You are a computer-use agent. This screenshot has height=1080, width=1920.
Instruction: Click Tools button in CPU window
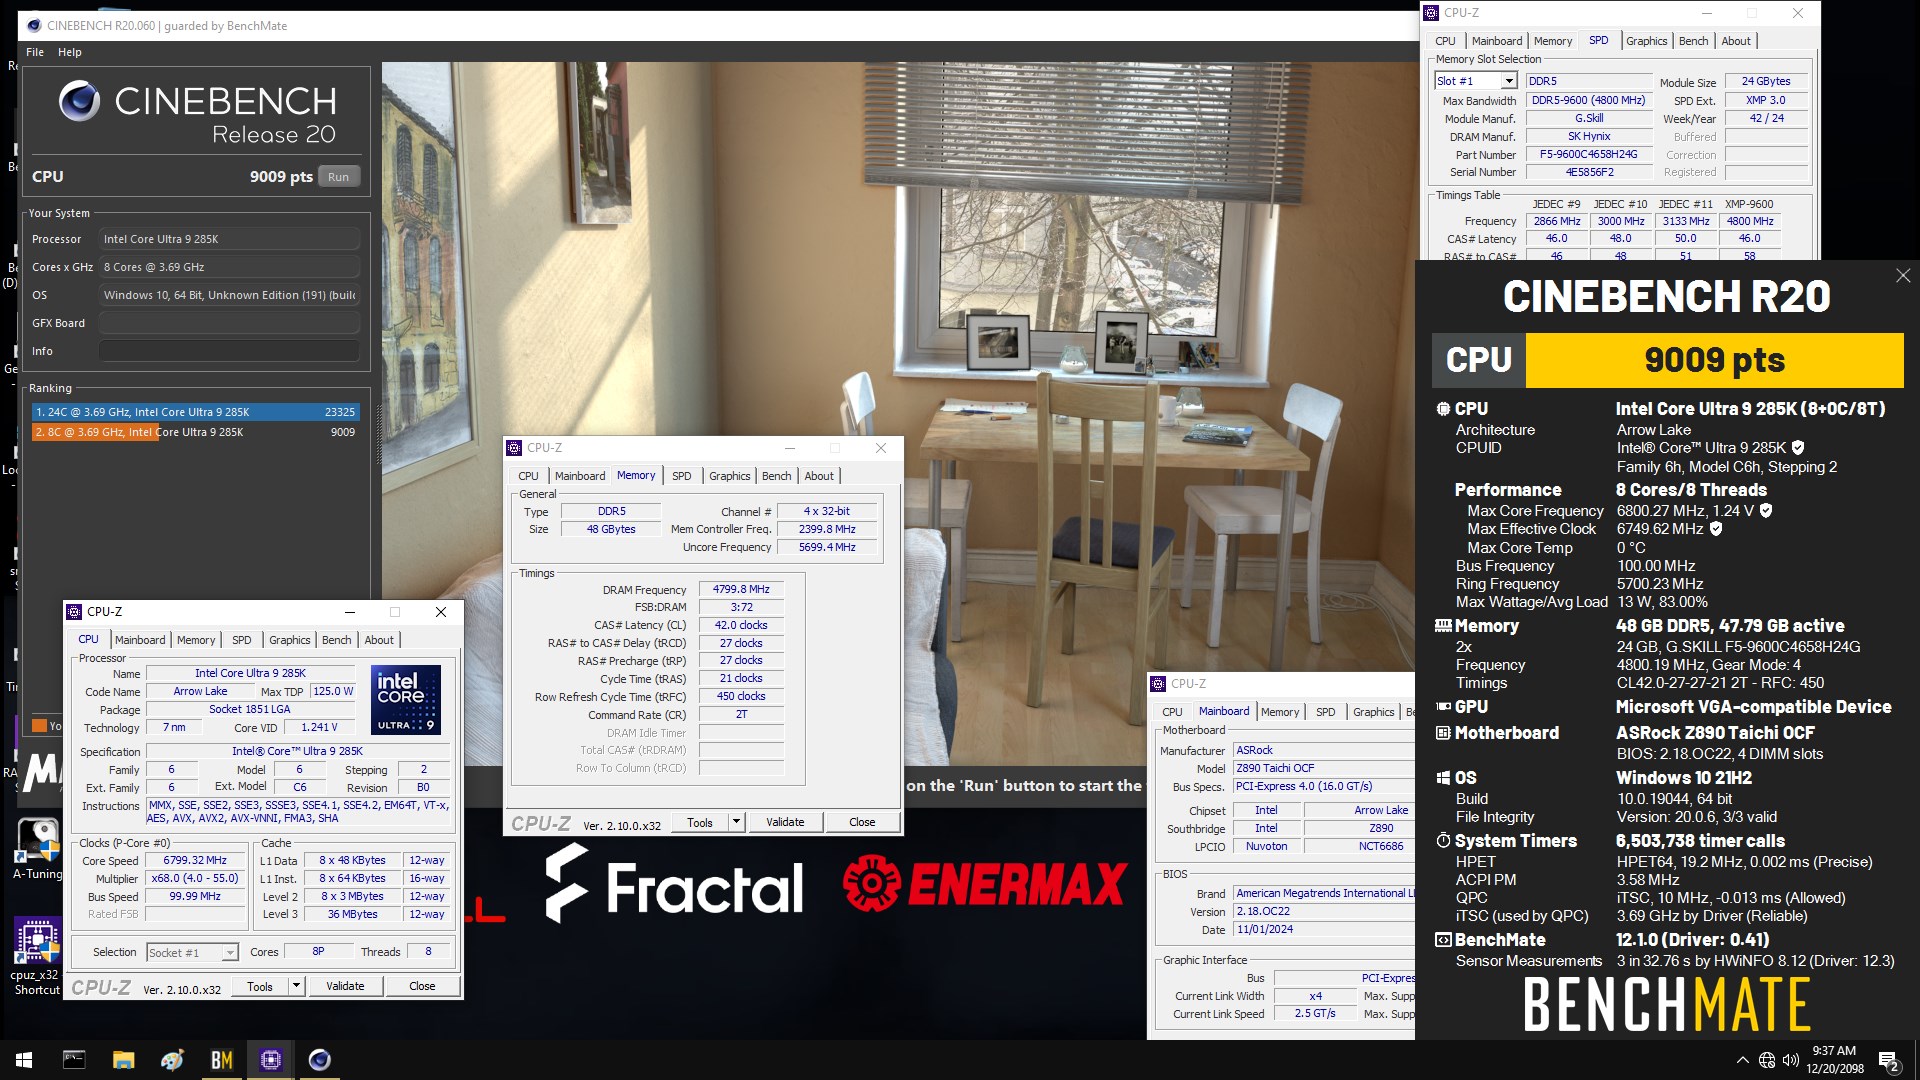click(260, 986)
